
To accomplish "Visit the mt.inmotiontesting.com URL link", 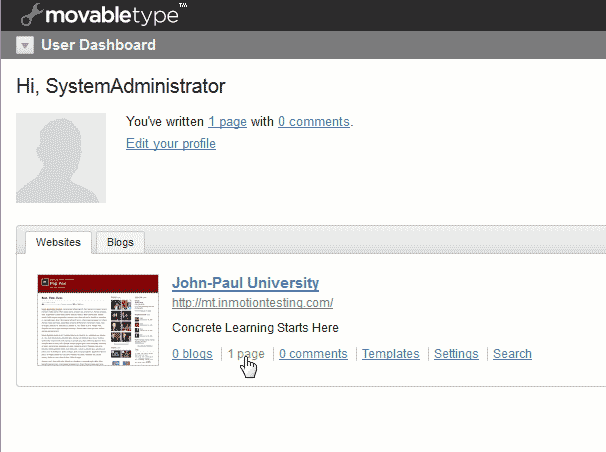I will click(x=252, y=302).
